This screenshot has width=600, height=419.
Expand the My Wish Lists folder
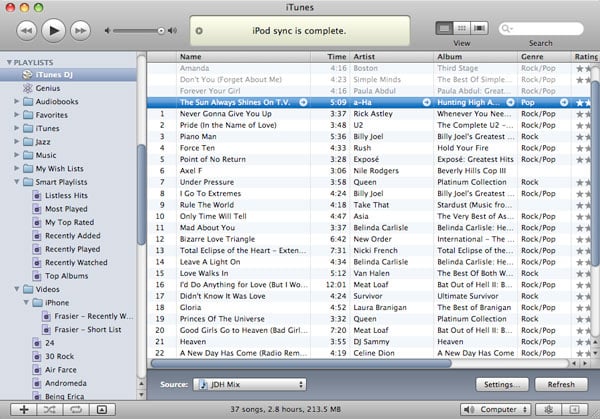pos(16,168)
